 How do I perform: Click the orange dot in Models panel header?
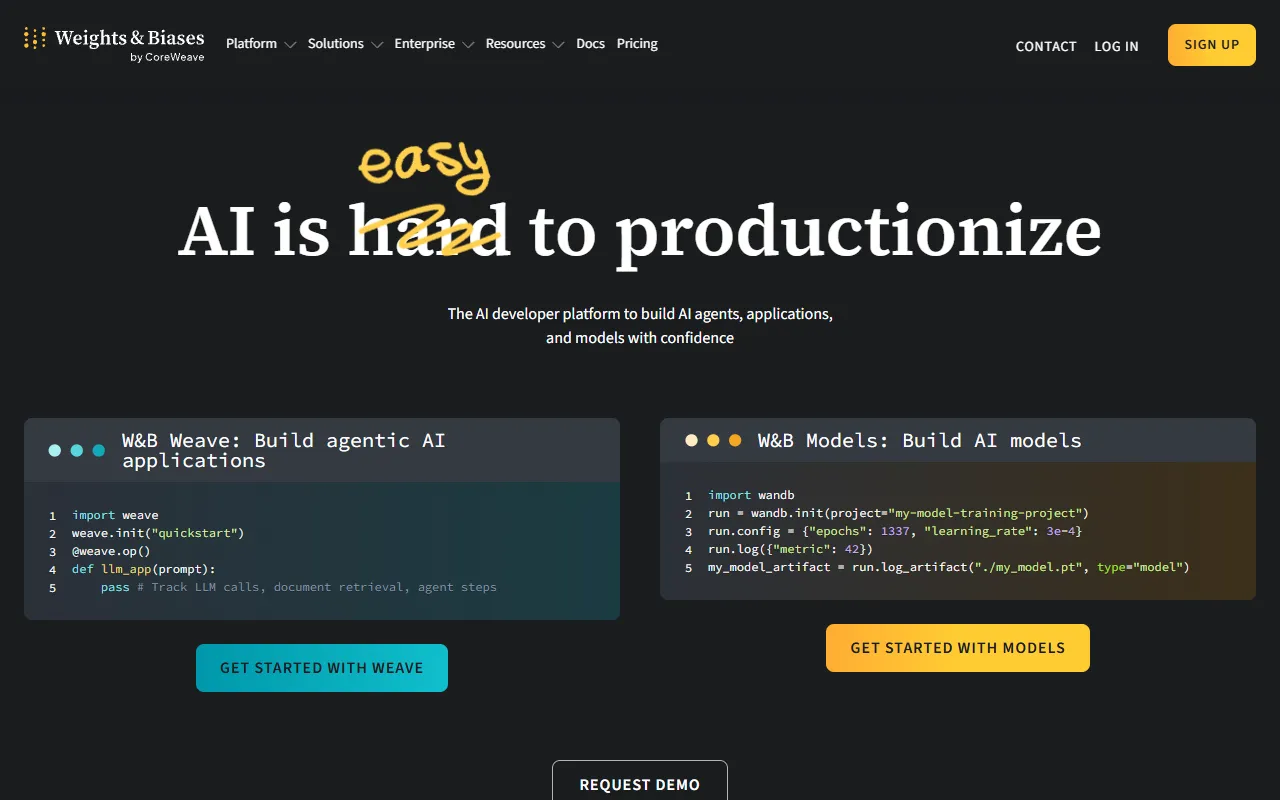pyautogui.click(x=735, y=440)
